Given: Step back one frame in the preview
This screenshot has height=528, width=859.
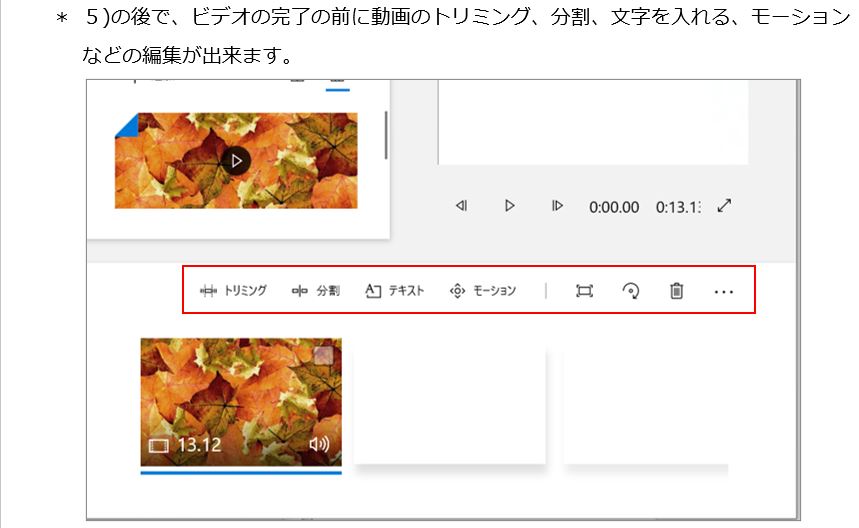Looking at the screenshot, I should tap(462, 206).
